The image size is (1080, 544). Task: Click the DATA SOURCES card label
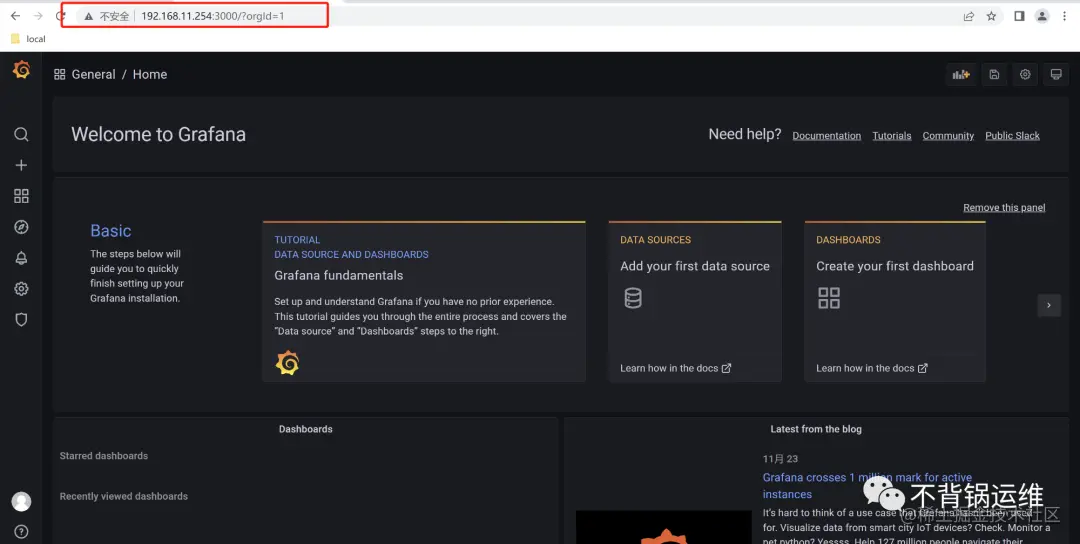click(x=656, y=240)
